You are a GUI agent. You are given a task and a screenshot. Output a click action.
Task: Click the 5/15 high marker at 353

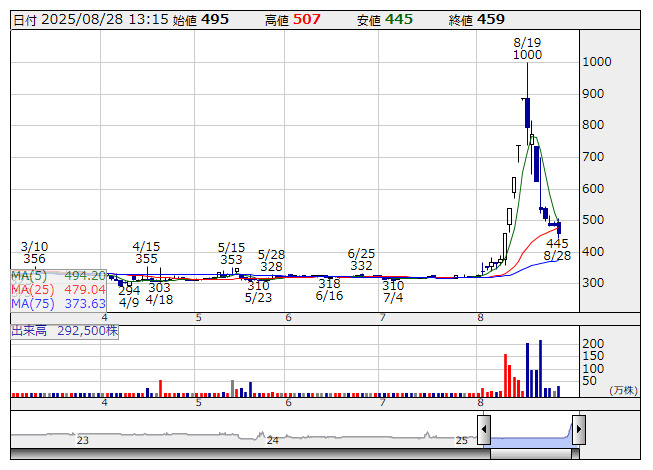coord(231,254)
